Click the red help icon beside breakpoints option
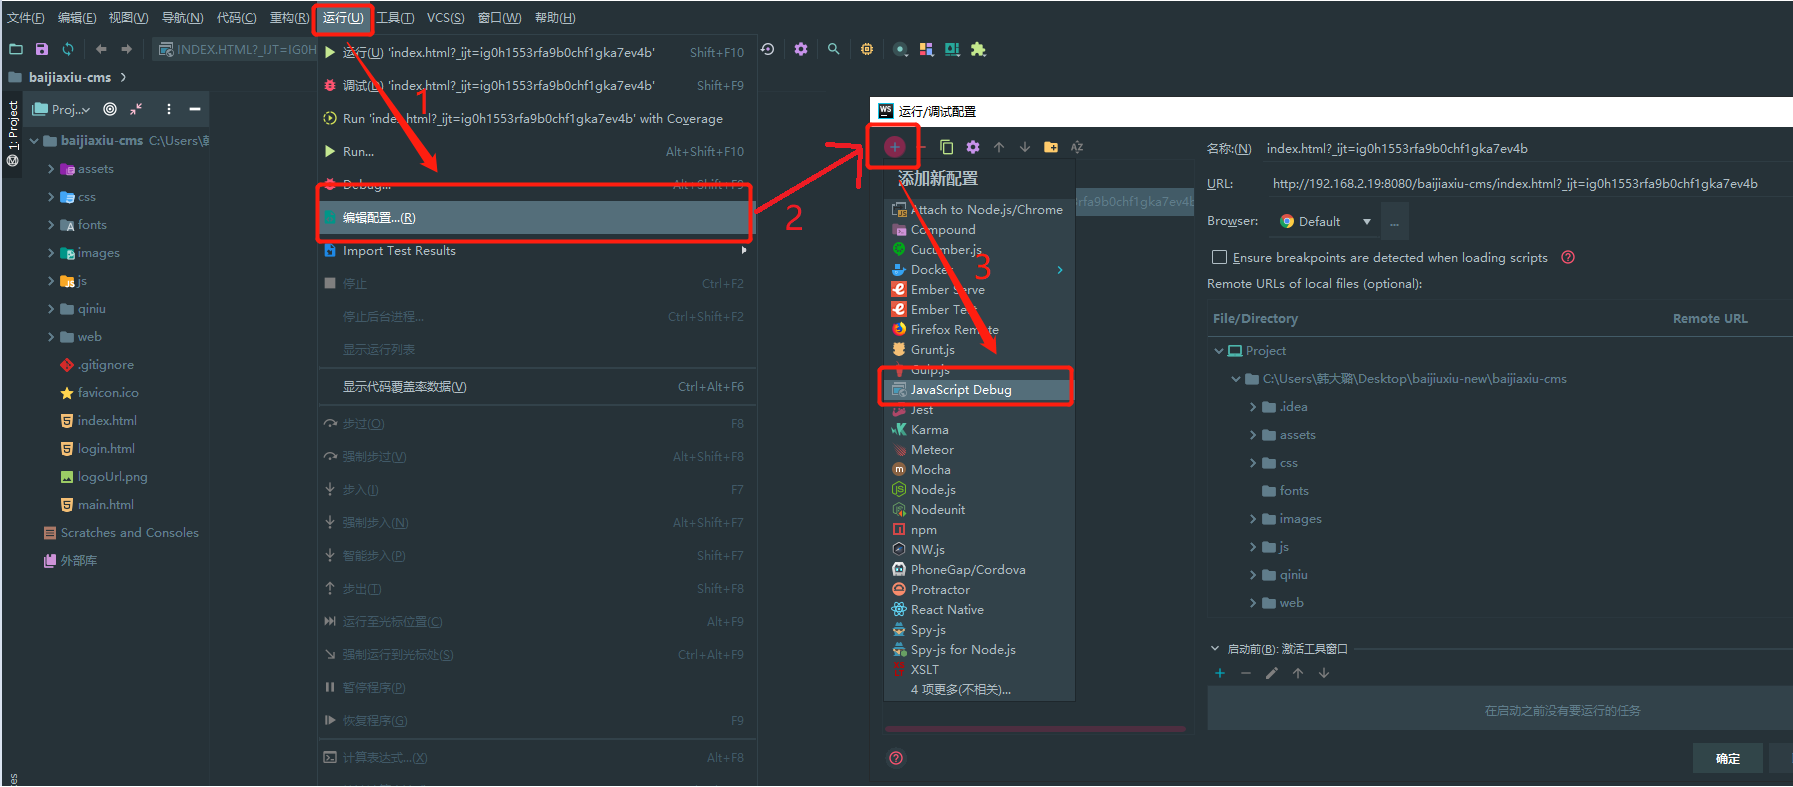Image resolution: width=1793 pixels, height=787 pixels. tap(1568, 257)
